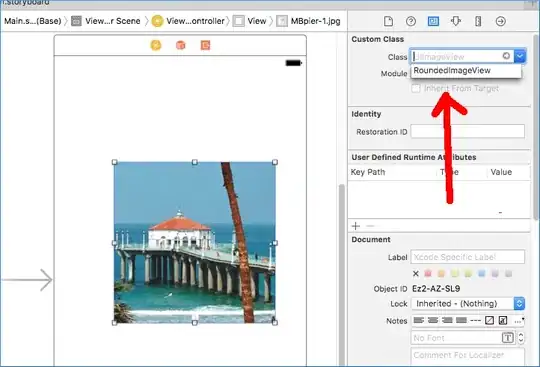The image size is (540, 367).
Task: Pick the orange label color swatch
Action: pyautogui.click(x=441, y=274)
